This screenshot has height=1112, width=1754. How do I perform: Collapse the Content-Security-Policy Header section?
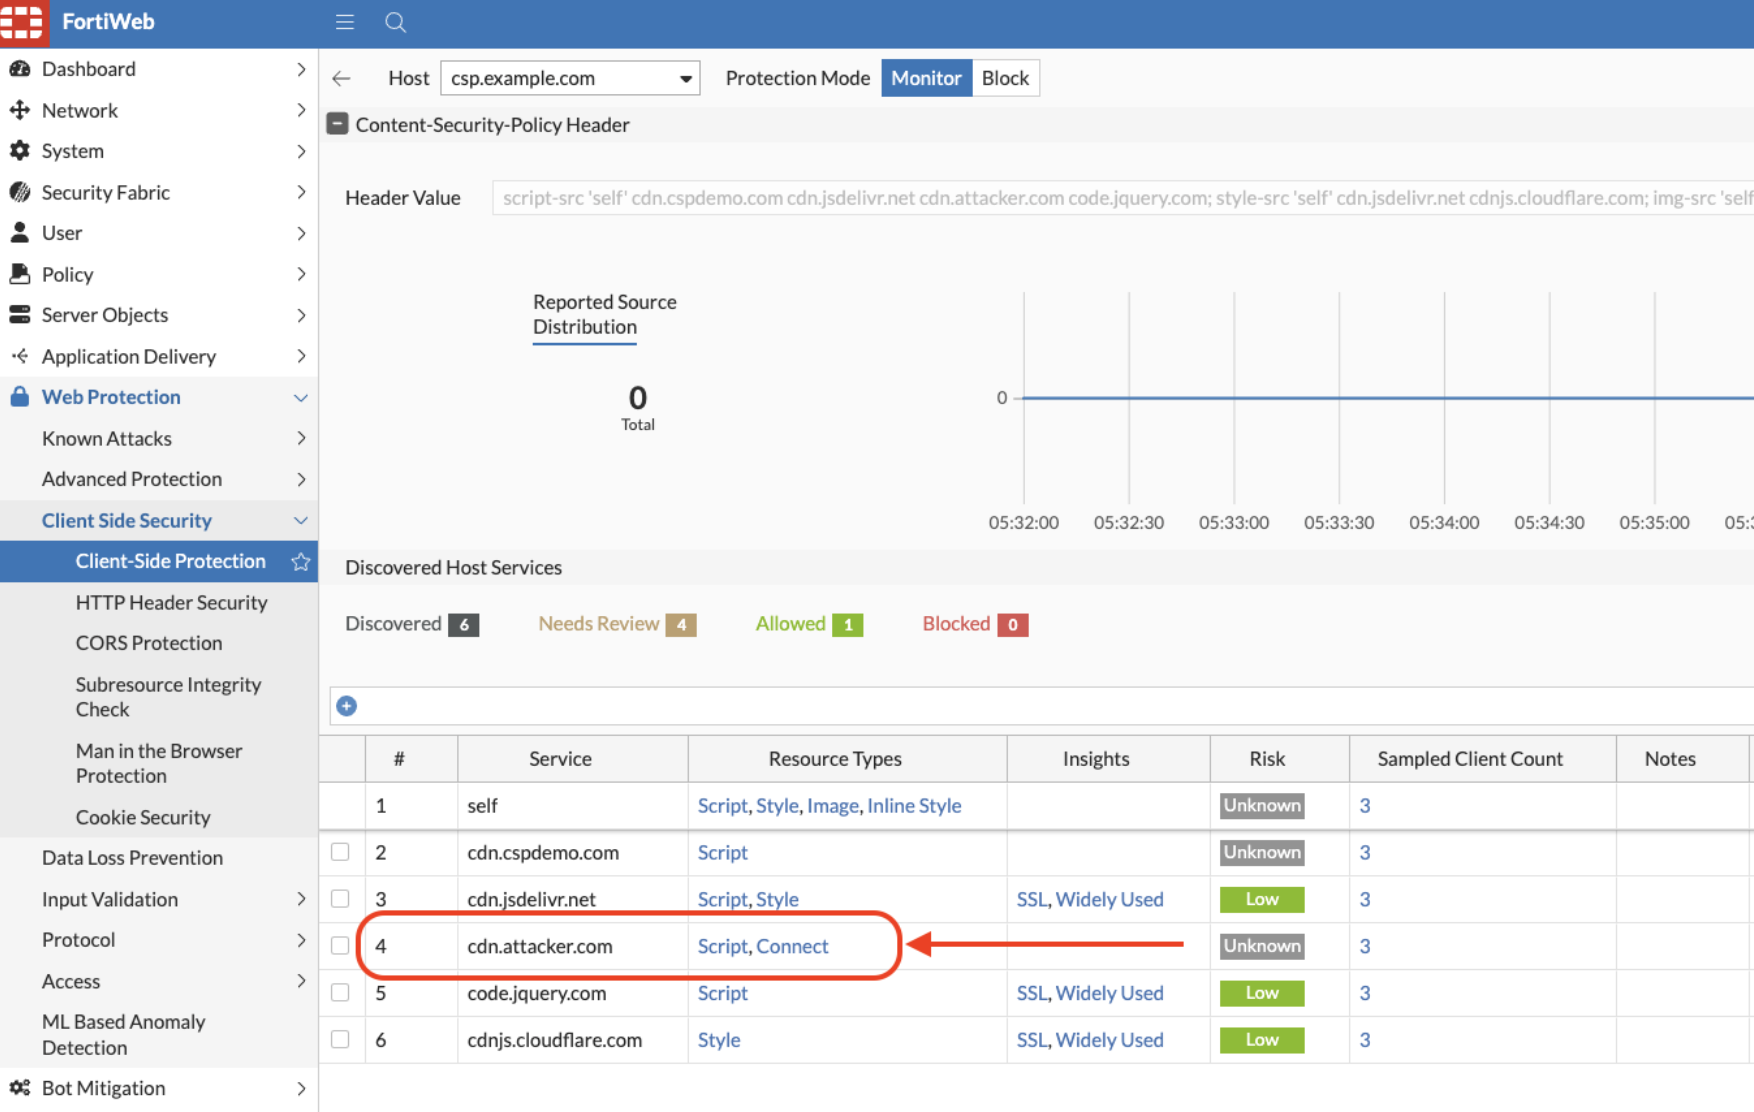(x=338, y=124)
